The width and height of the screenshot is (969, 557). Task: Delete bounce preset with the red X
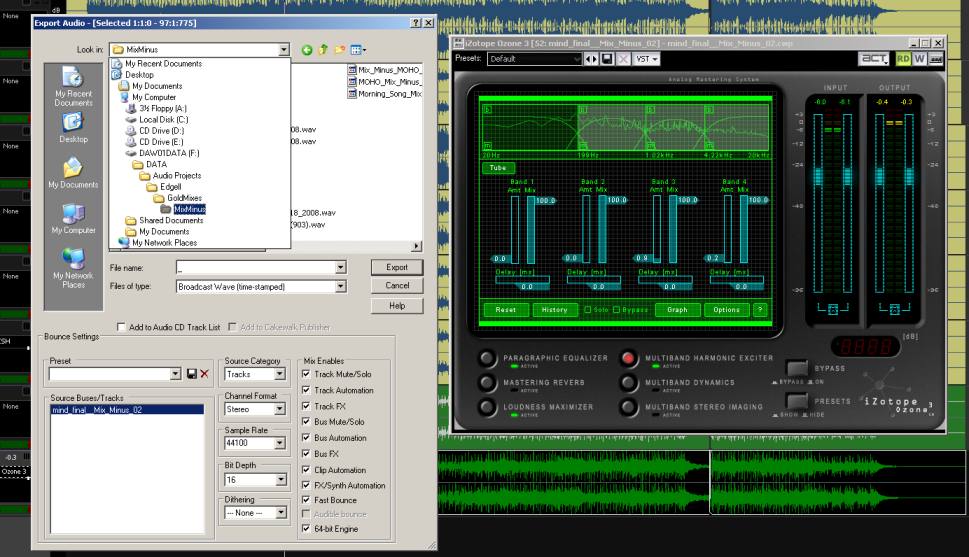[x=204, y=374]
